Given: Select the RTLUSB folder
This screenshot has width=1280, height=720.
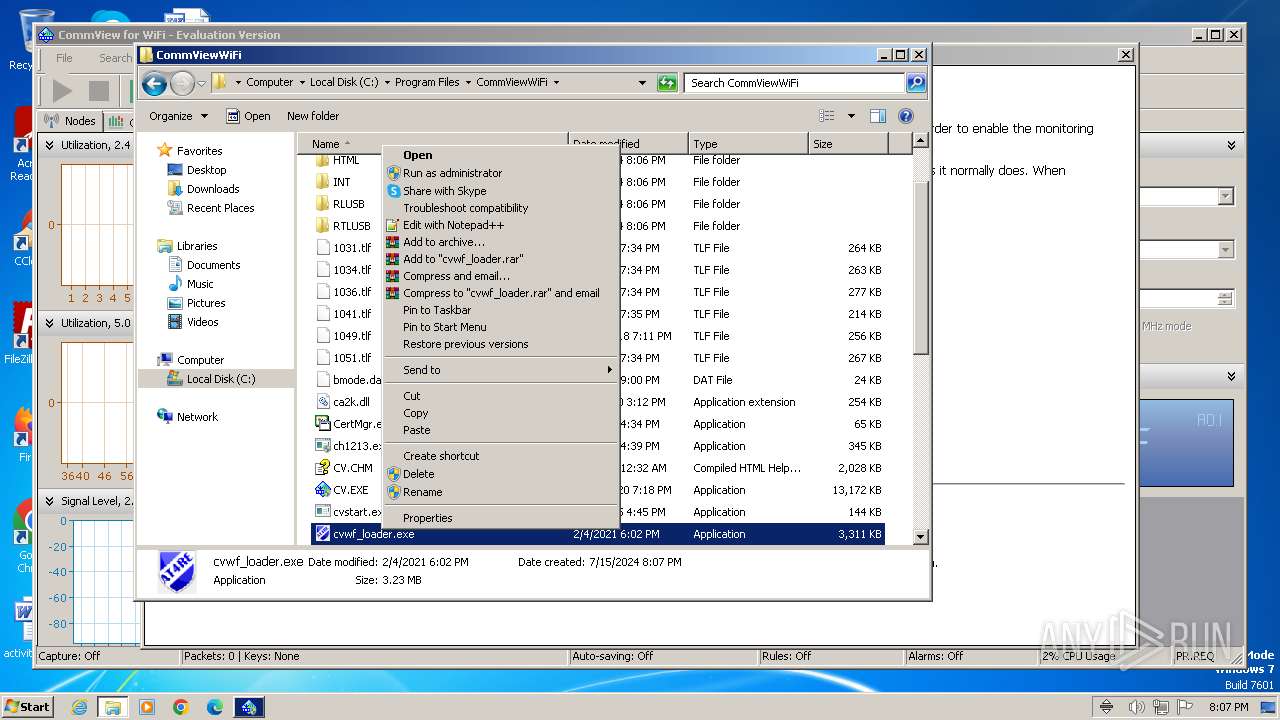Looking at the screenshot, I should [x=351, y=226].
